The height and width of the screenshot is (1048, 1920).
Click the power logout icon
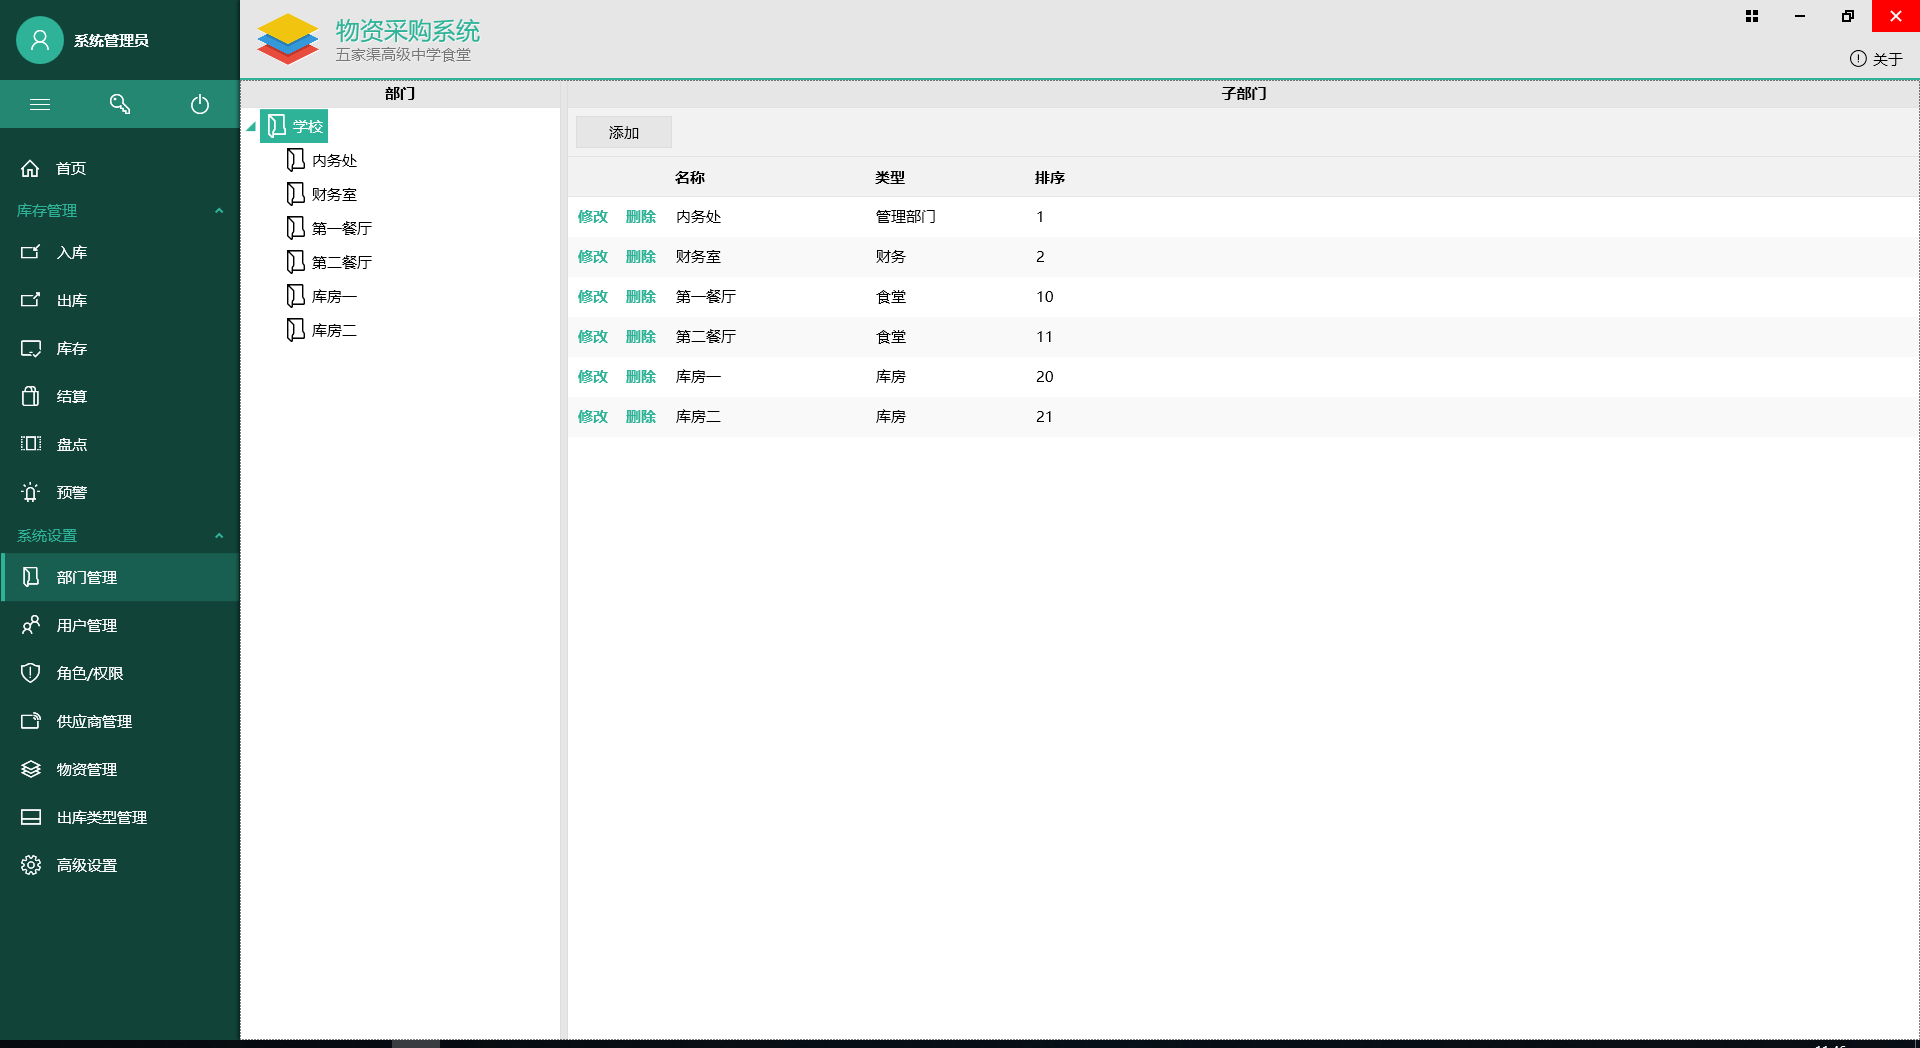pyautogui.click(x=200, y=104)
